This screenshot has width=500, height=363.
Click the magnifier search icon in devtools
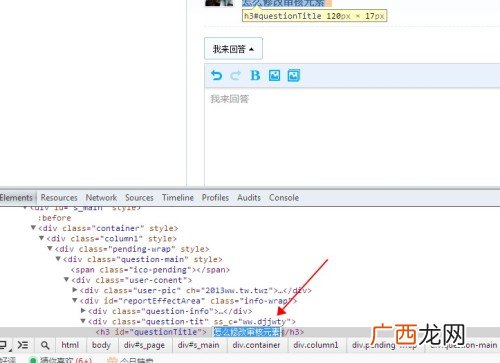(x=45, y=345)
